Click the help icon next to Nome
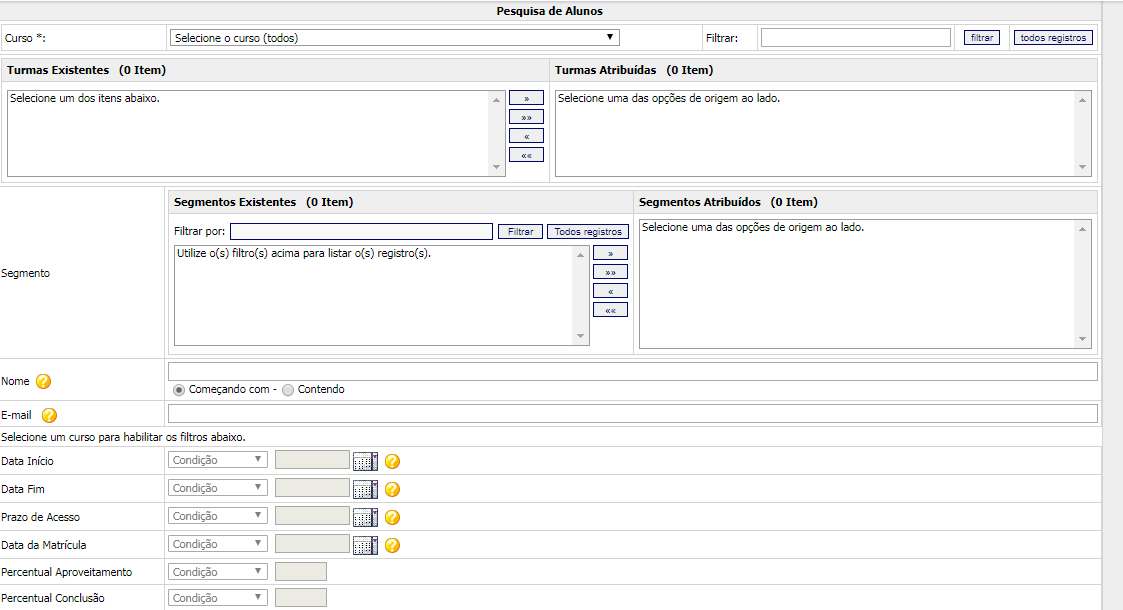The width and height of the screenshot is (1123, 610). (x=44, y=382)
